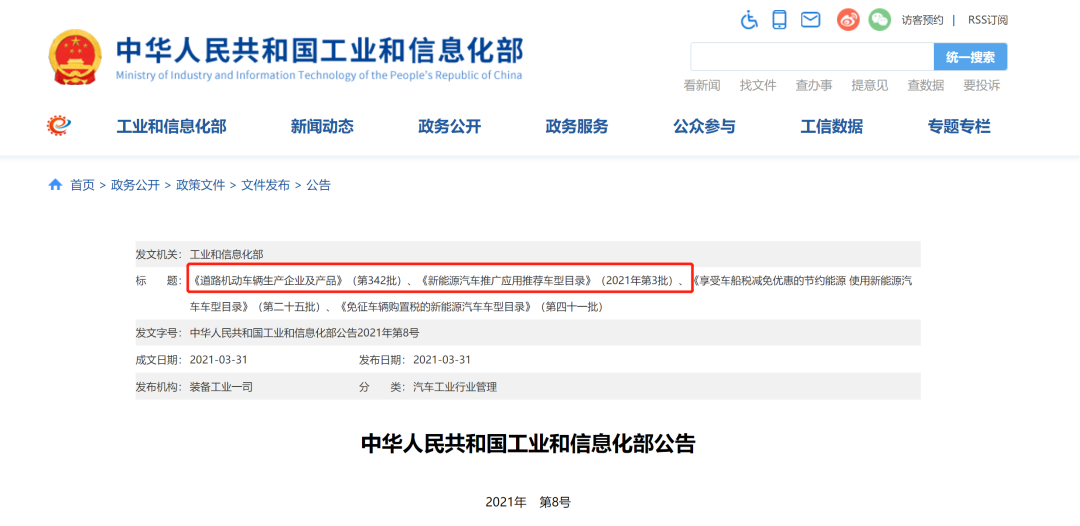Open 工业和信息化部 navigation menu

point(171,127)
